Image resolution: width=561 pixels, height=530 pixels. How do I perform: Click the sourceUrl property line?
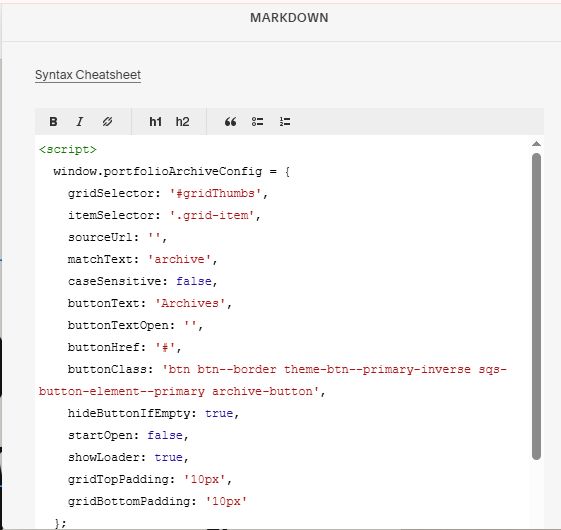(x=117, y=238)
